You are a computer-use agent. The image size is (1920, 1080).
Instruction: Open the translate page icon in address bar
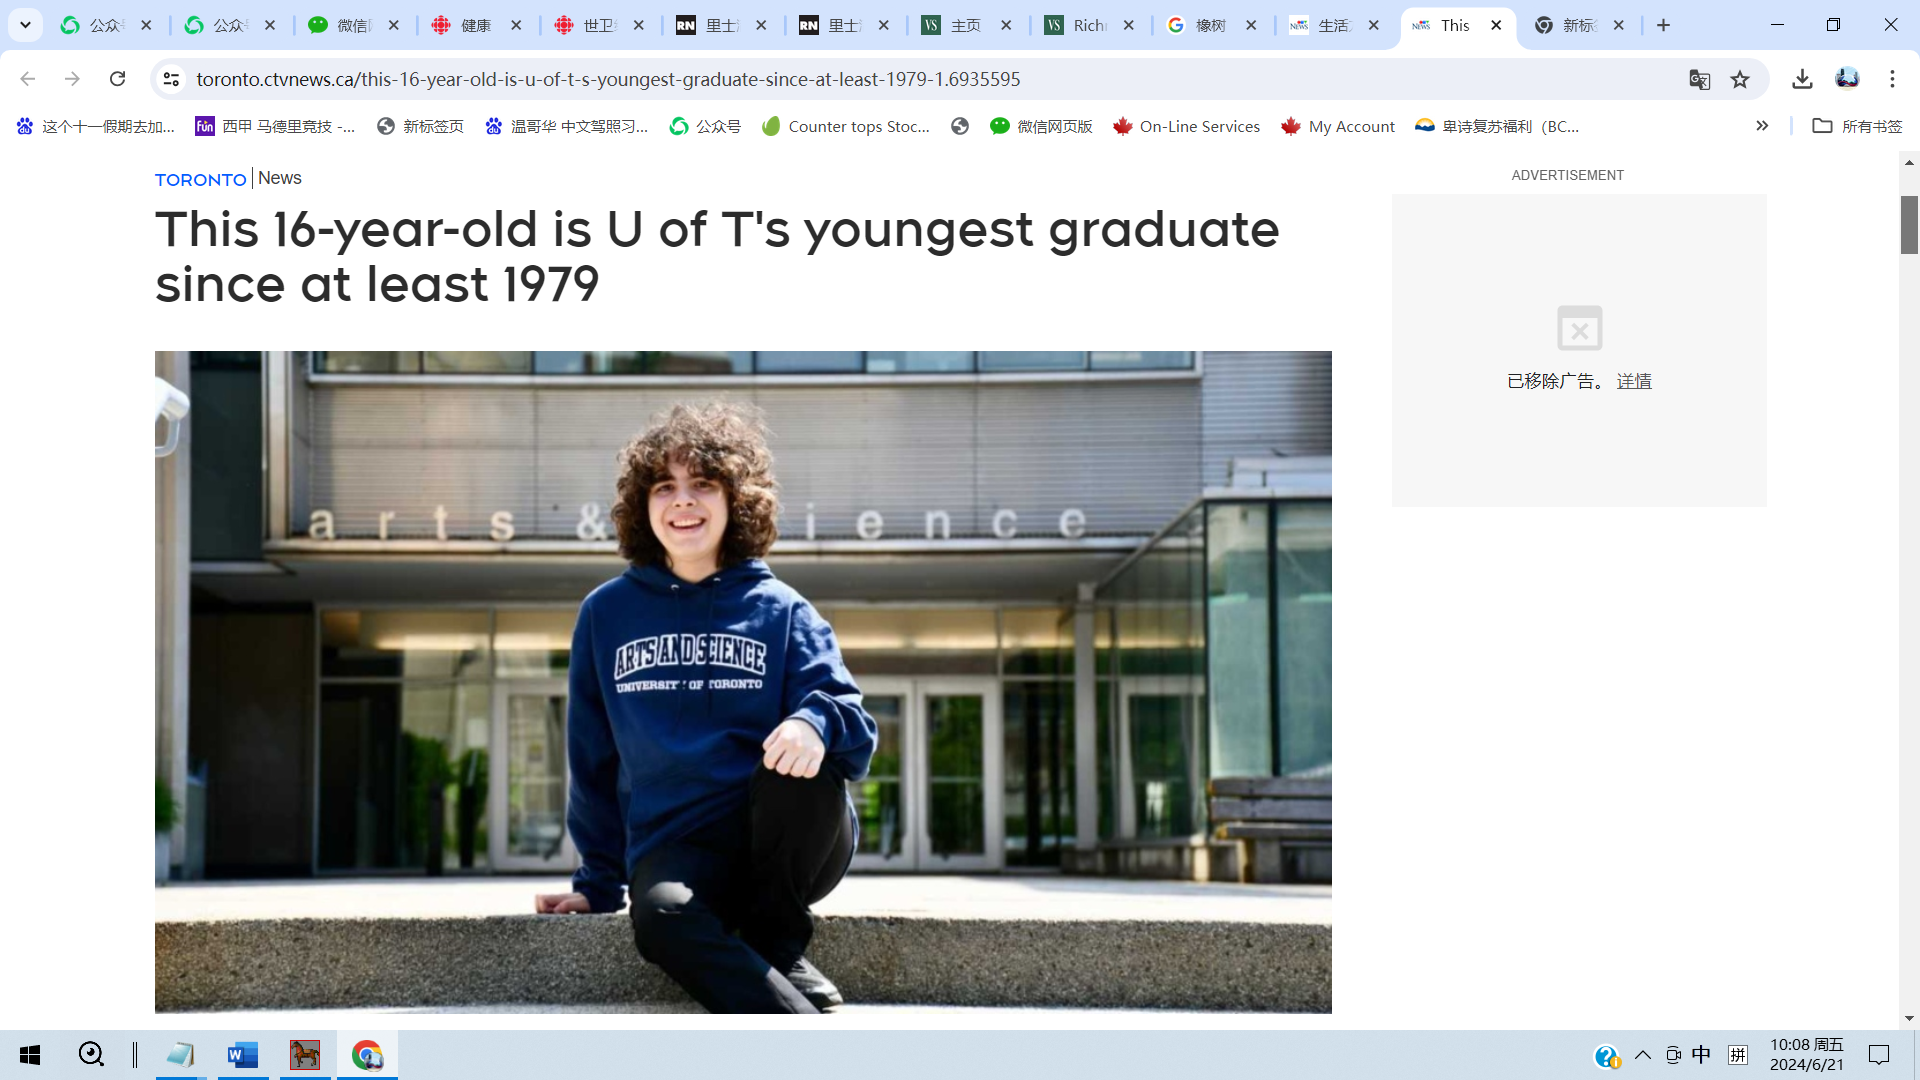(x=1699, y=79)
